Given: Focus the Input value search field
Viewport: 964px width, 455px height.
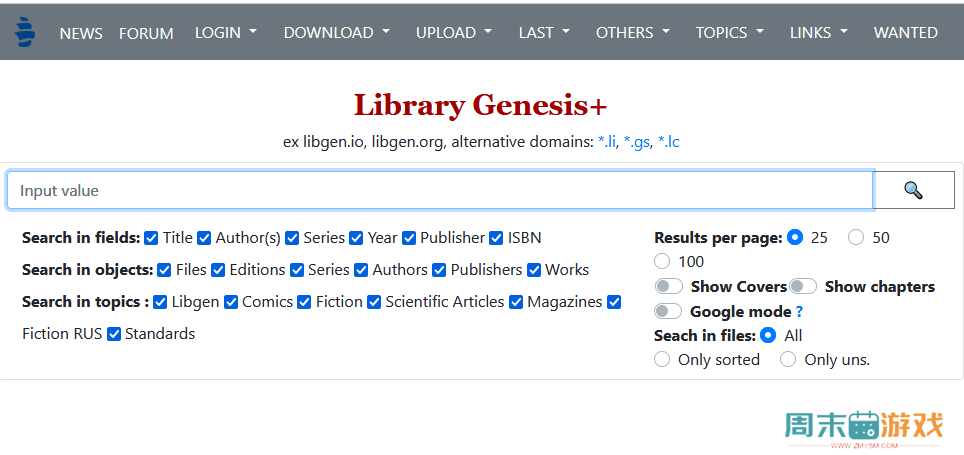Looking at the screenshot, I should [440, 190].
